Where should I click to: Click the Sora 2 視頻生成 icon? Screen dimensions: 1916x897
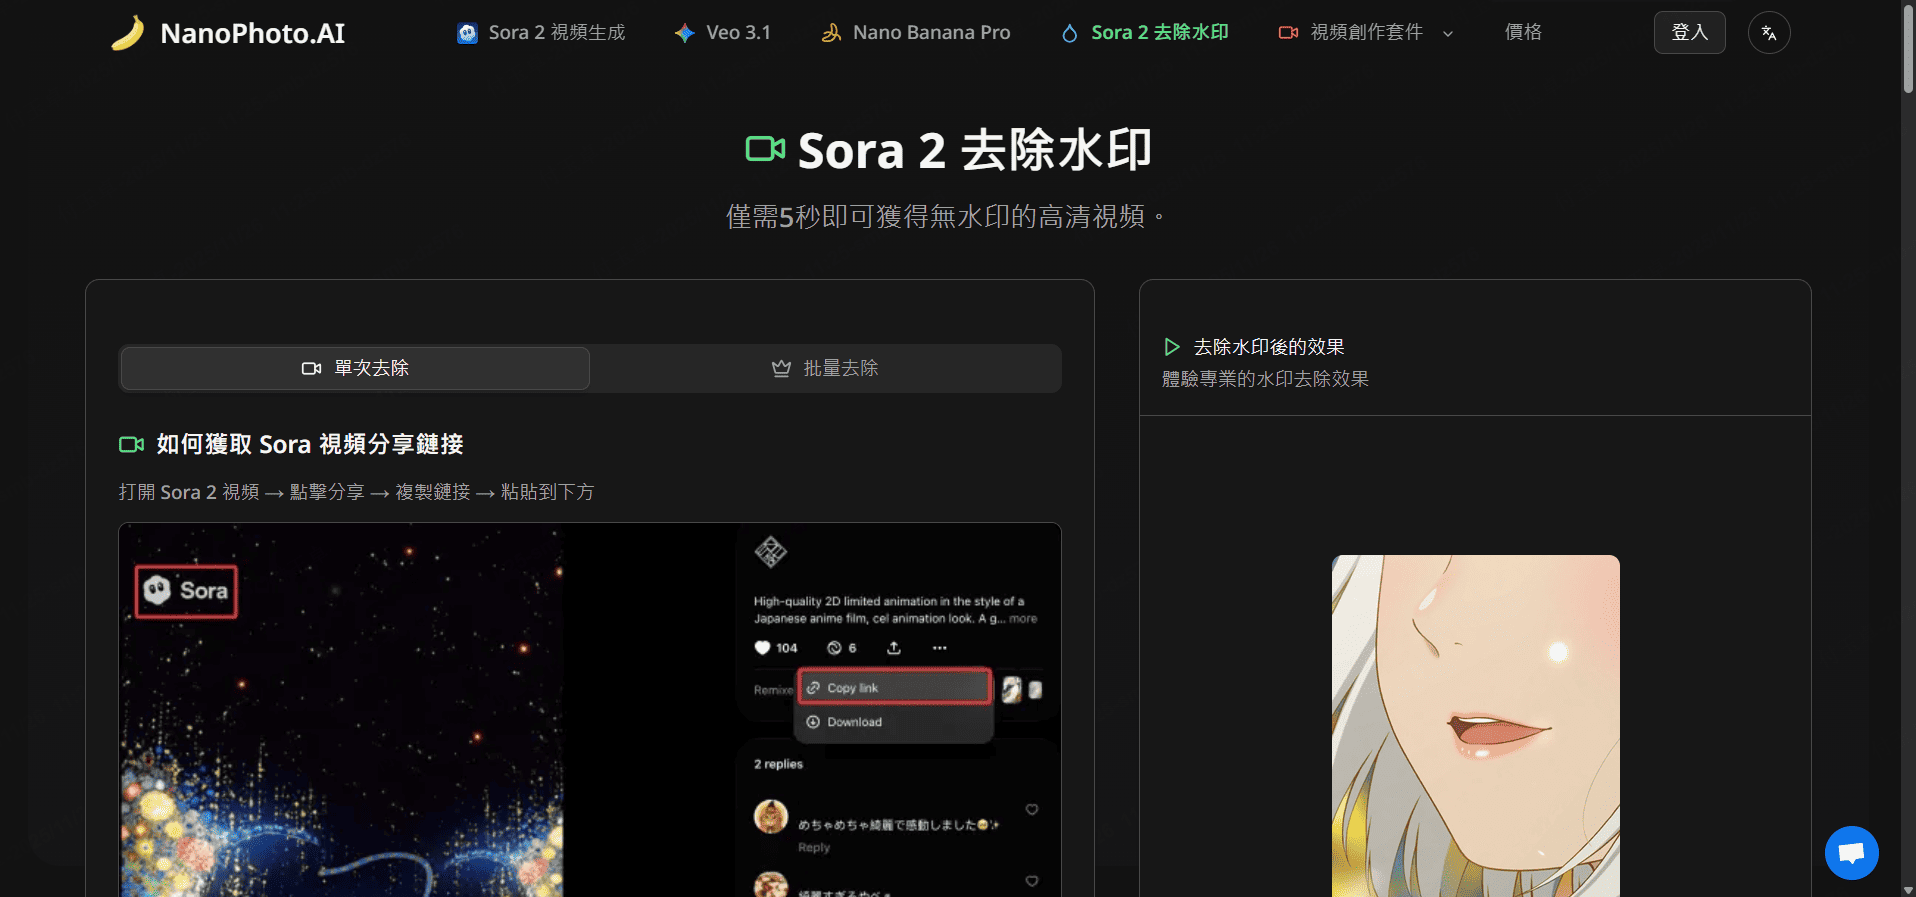coord(467,33)
